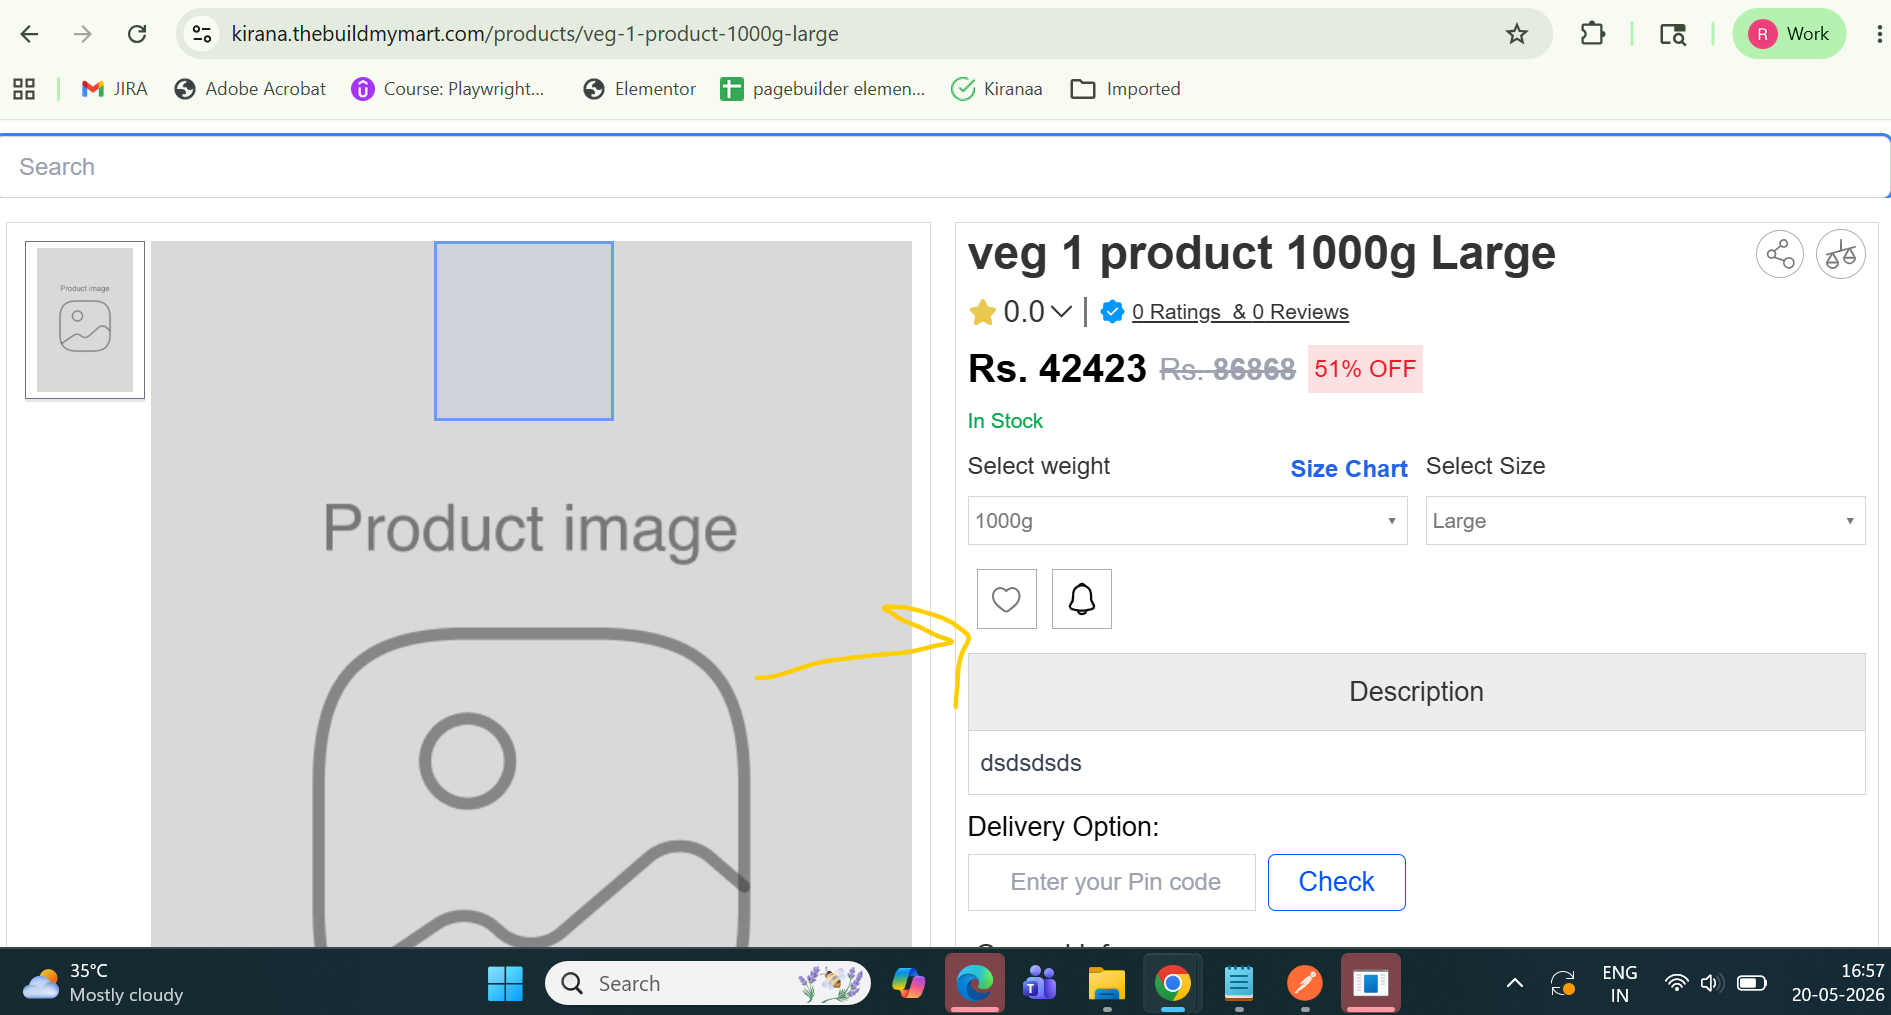Open the Kiranaa bookmark
Image resolution: width=1891 pixels, height=1015 pixels.
(996, 89)
